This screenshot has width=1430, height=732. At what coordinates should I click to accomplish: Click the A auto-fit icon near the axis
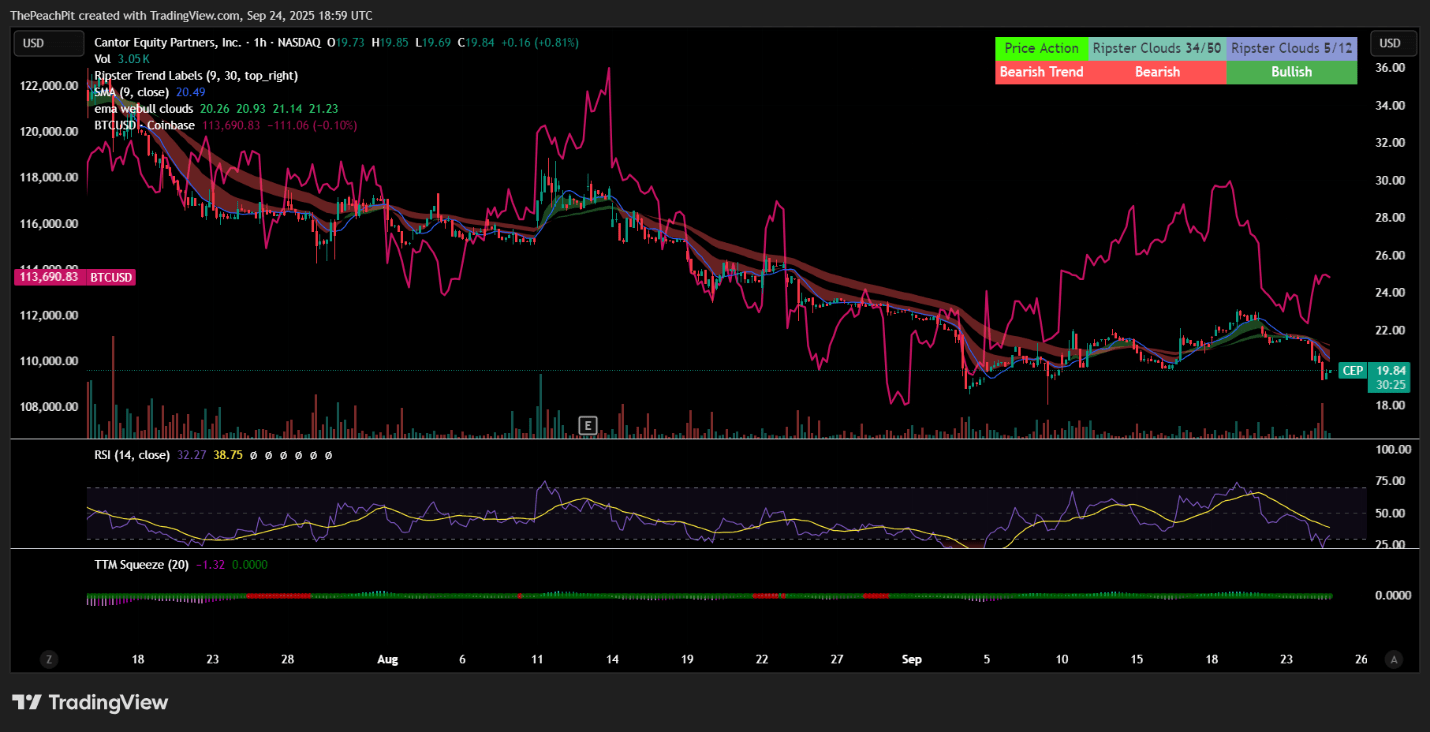[1394, 658]
